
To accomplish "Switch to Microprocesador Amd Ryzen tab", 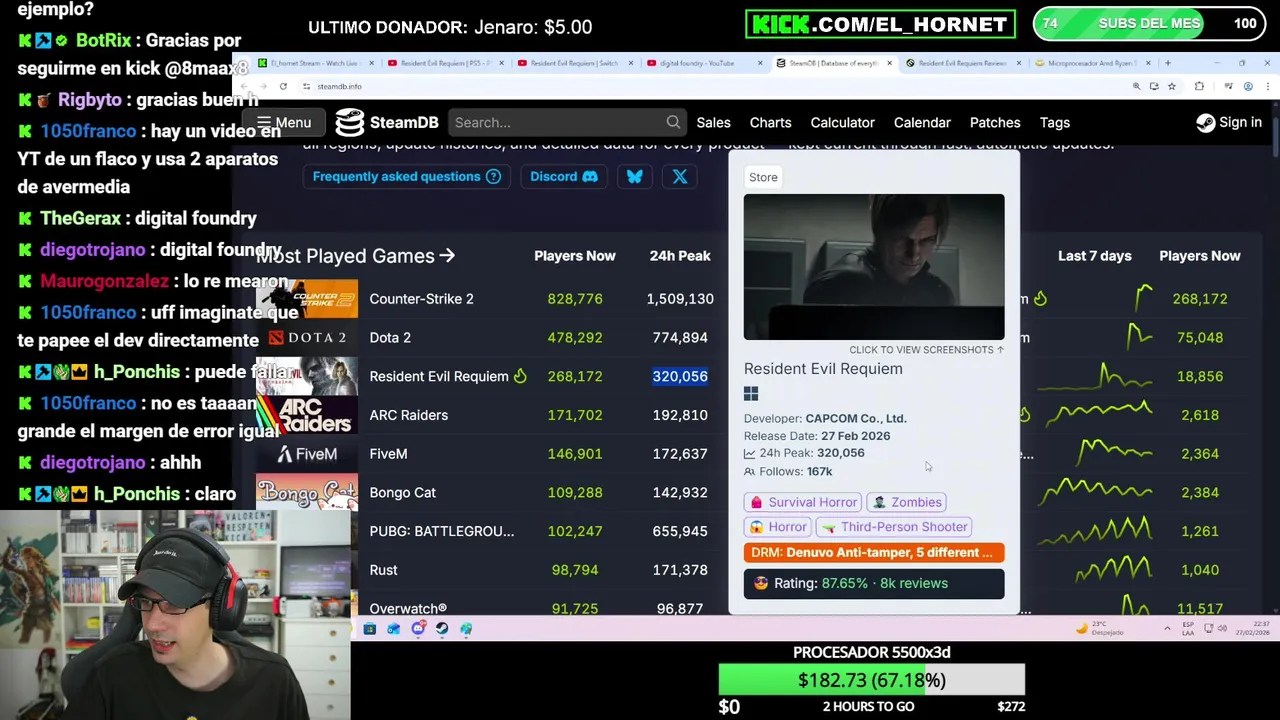I will pyautogui.click(x=1092, y=63).
